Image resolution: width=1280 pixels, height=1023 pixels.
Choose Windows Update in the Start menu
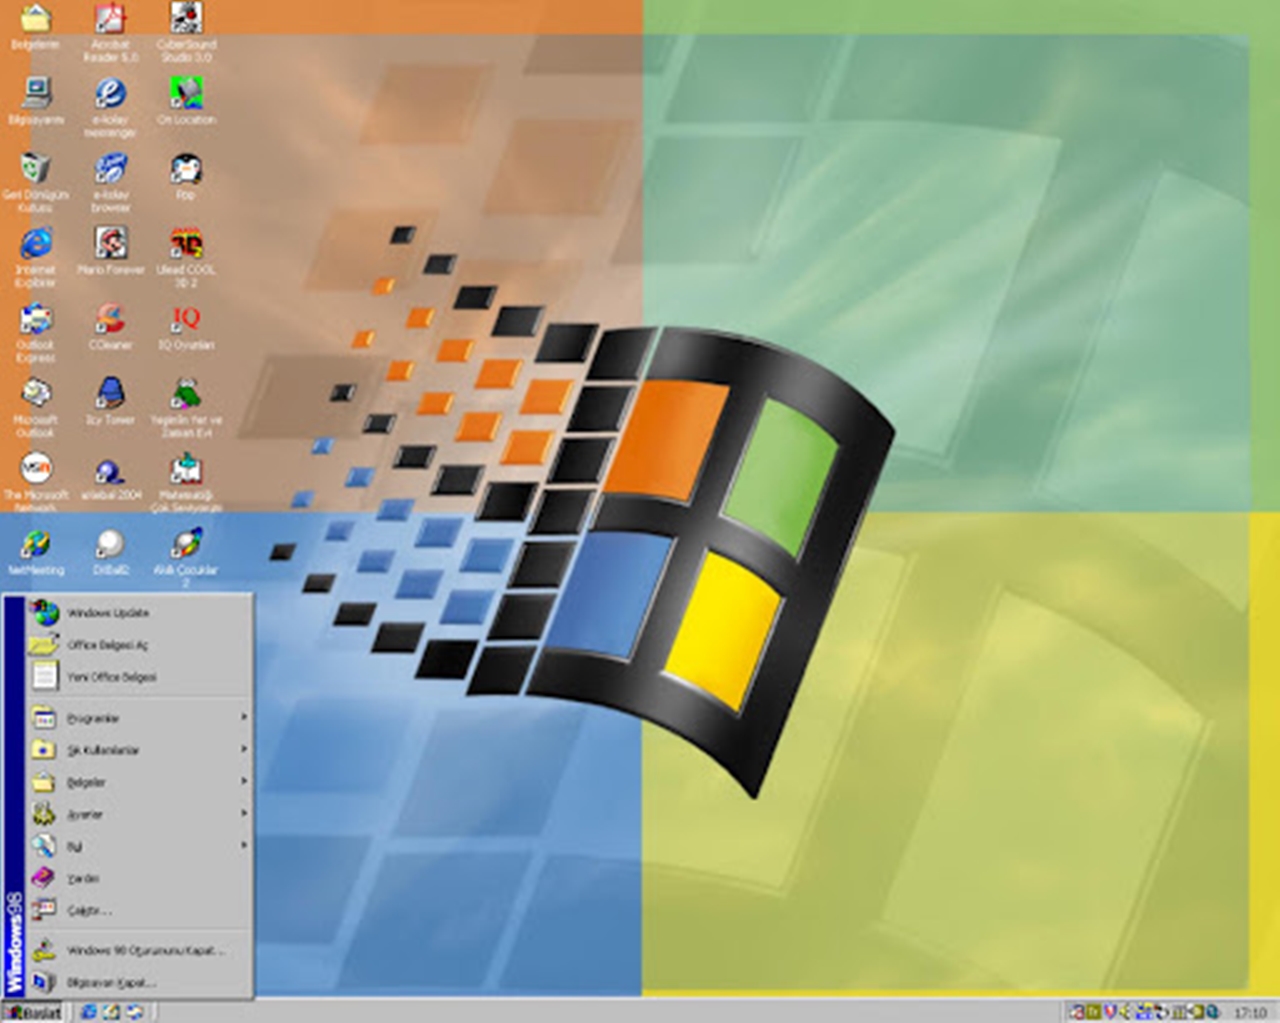tap(108, 613)
